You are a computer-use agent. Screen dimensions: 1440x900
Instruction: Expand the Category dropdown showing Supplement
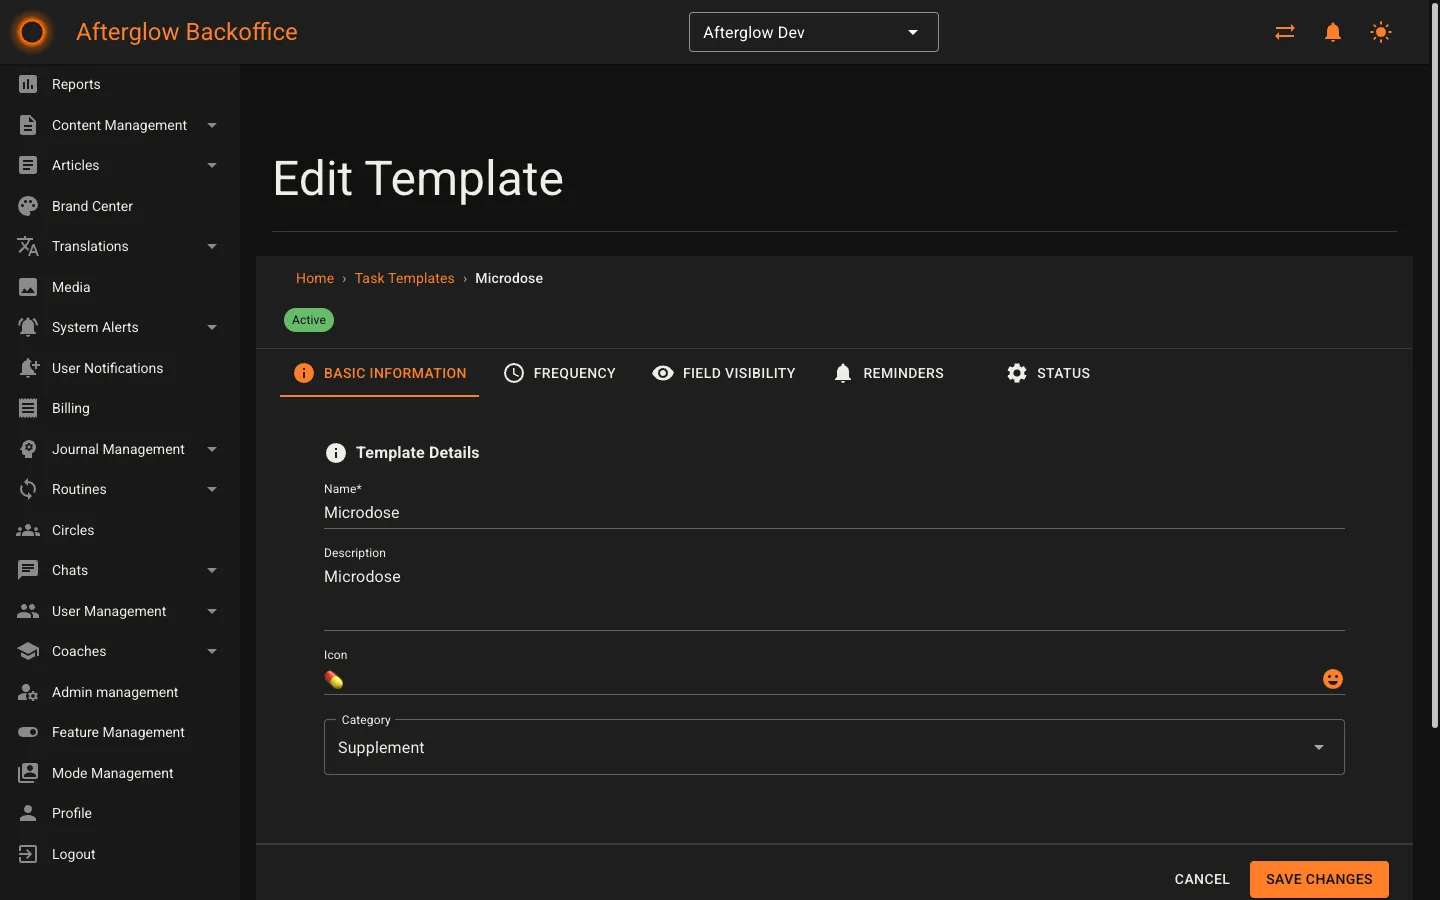point(1318,747)
